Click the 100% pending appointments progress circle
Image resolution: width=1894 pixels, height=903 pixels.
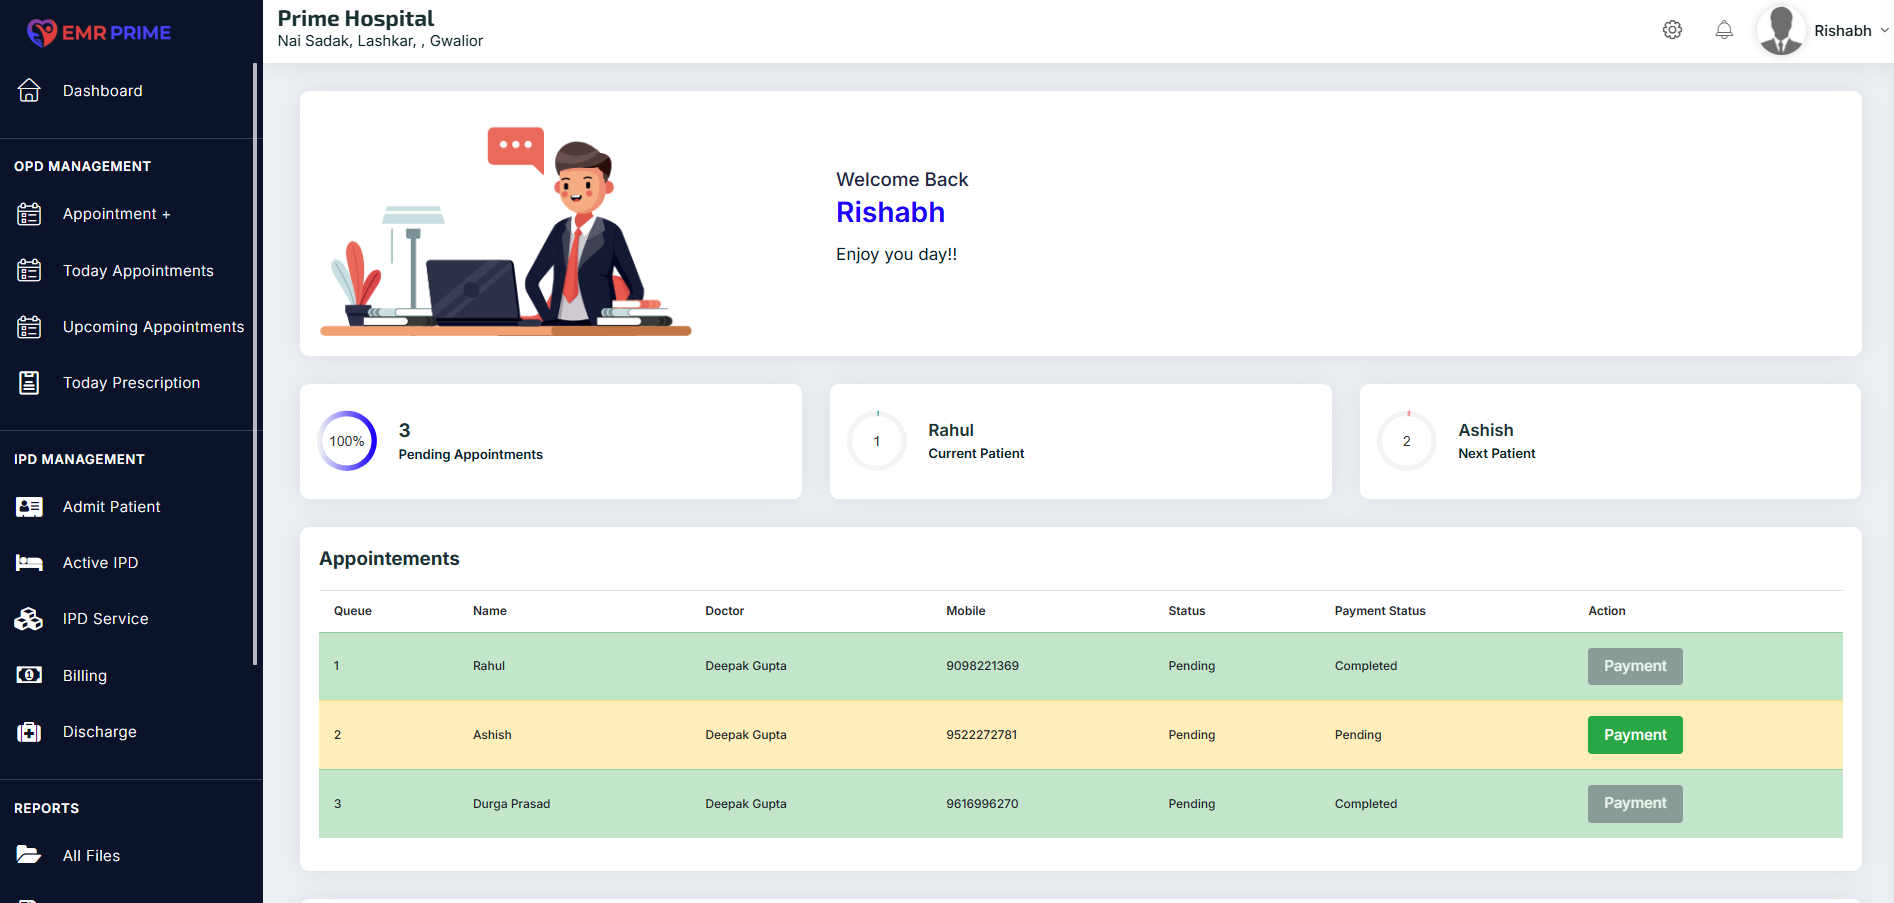347,441
